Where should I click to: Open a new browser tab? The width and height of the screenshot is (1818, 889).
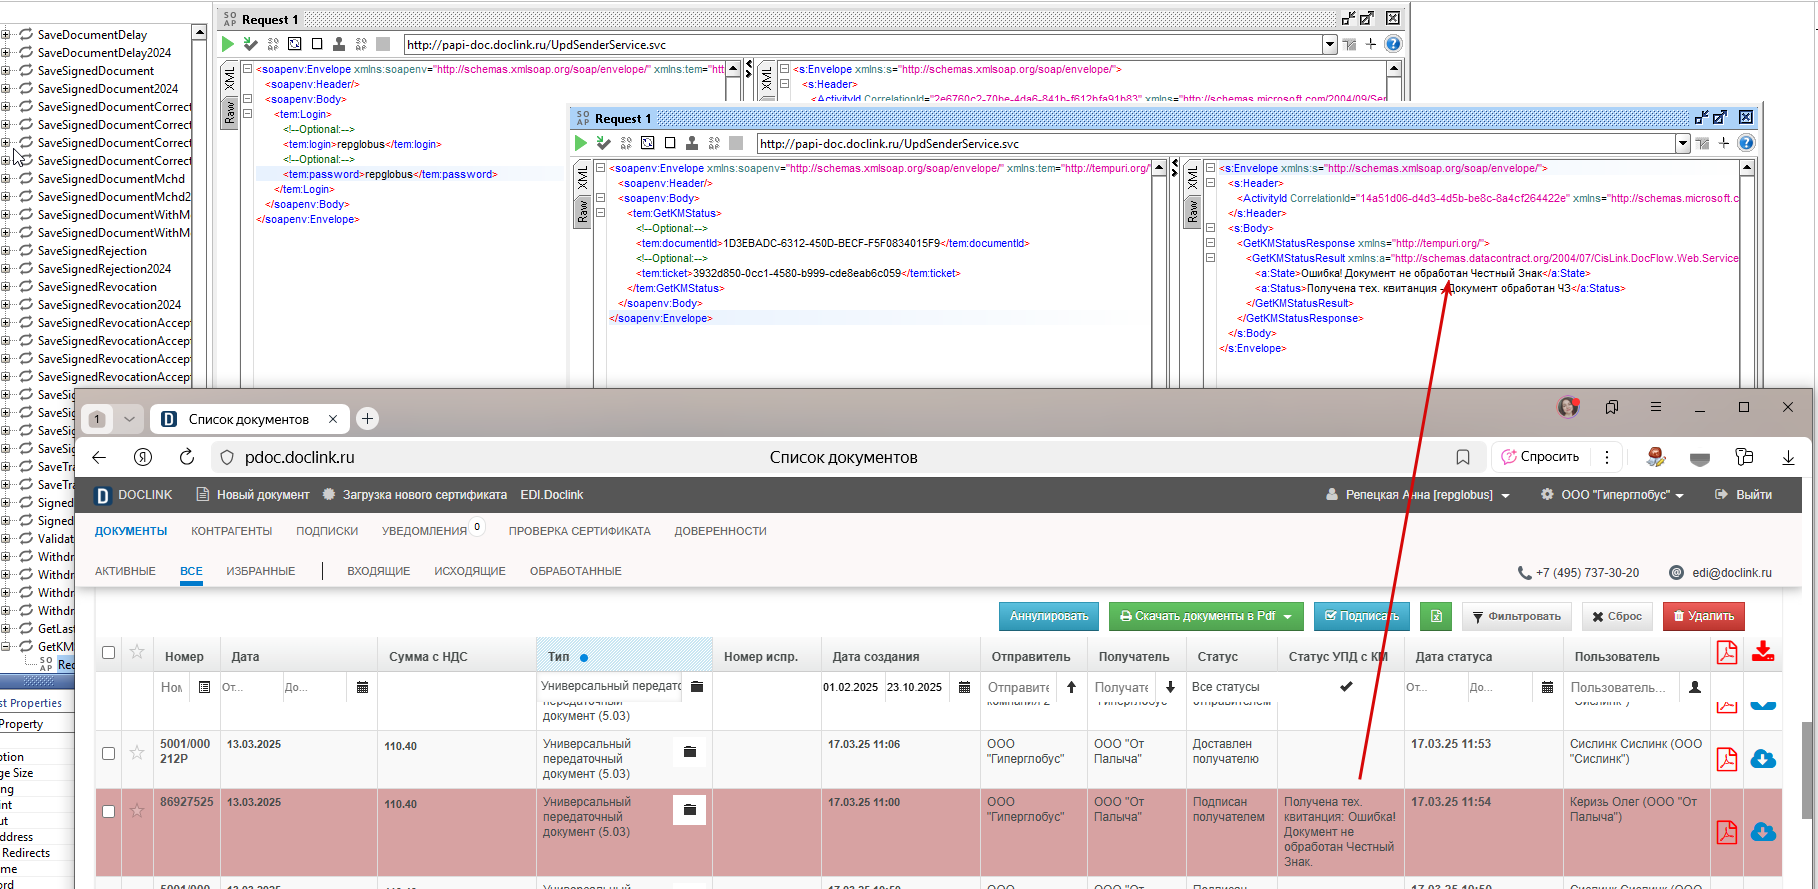(x=367, y=419)
